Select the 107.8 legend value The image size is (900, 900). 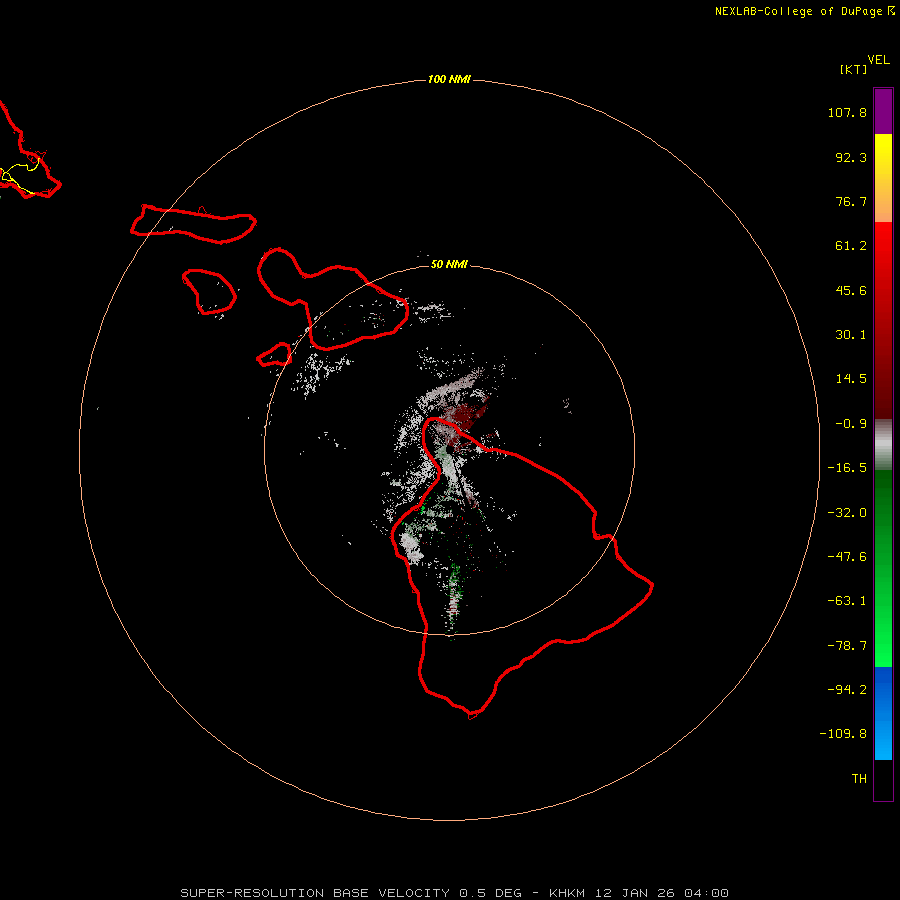pos(847,112)
